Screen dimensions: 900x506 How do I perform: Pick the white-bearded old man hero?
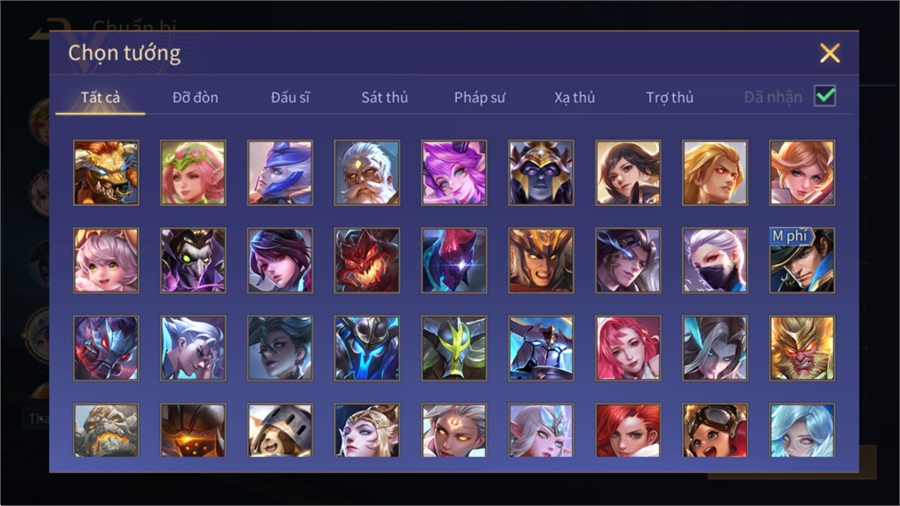click(x=367, y=173)
